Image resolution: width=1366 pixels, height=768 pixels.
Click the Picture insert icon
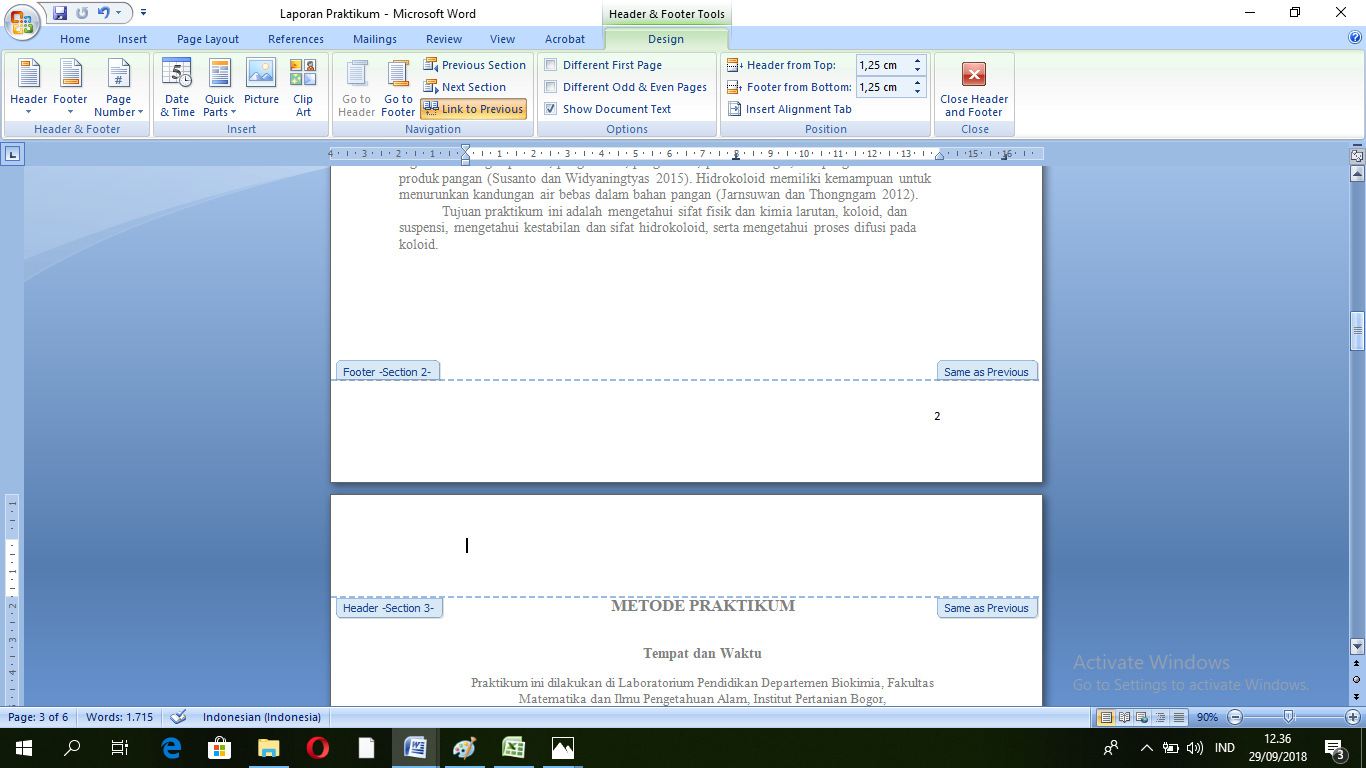coord(261,88)
